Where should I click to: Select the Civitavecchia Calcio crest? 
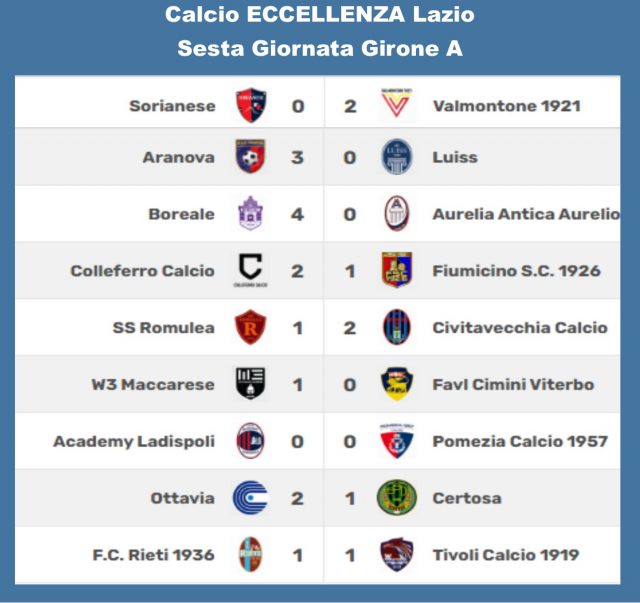coord(396,327)
